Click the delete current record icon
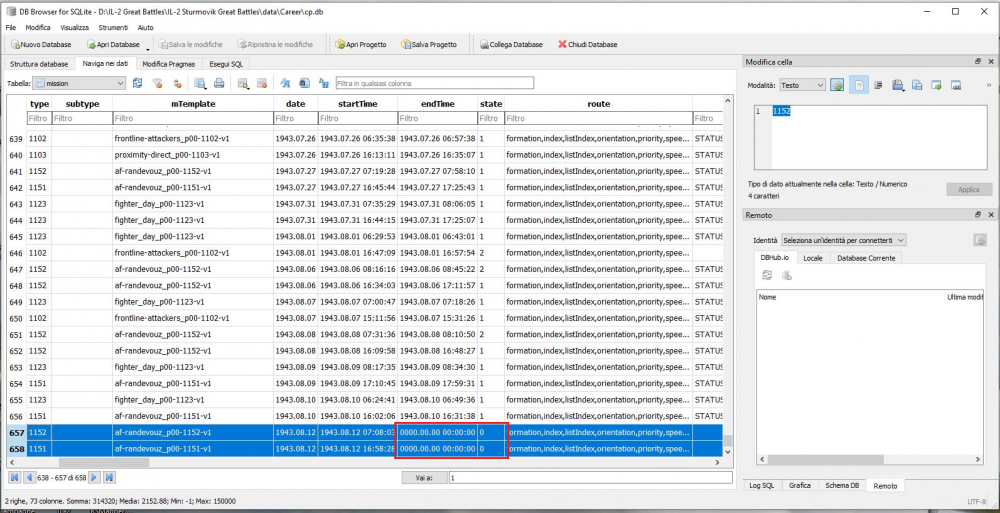This screenshot has width=1000, height=513. point(260,83)
